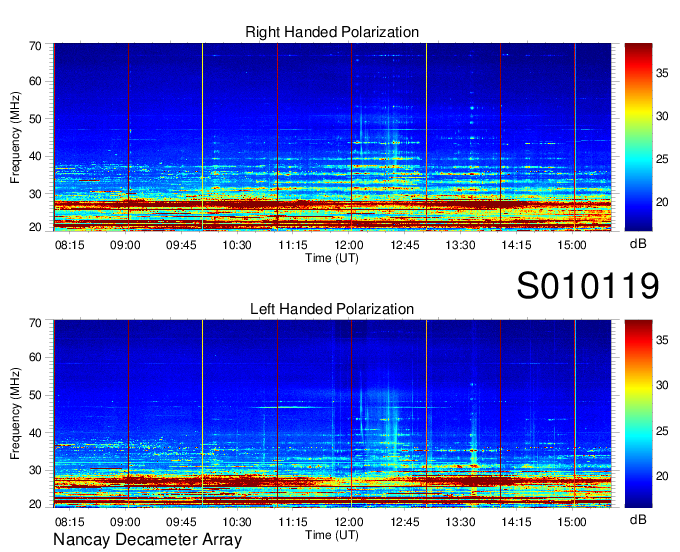This screenshot has width=680, height=552.
Task: Click the "09:00" tick on Right Handed time axis
Action: (x=125, y=245)
